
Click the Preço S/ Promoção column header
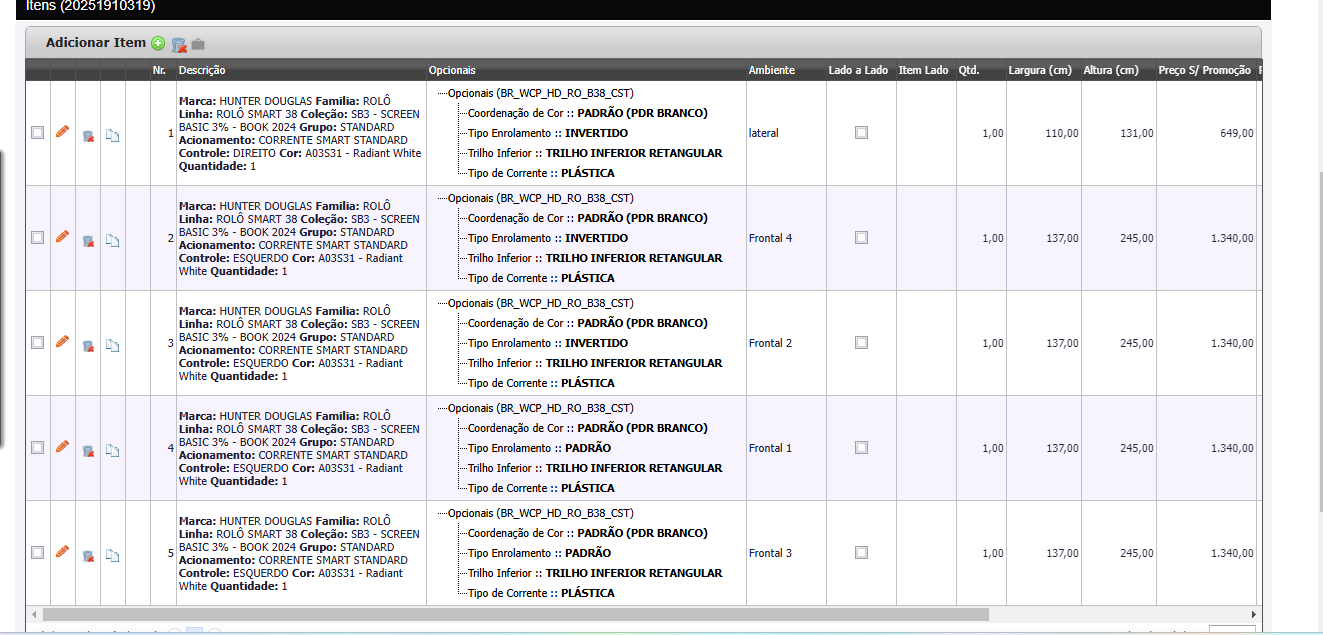[1204, 70]
